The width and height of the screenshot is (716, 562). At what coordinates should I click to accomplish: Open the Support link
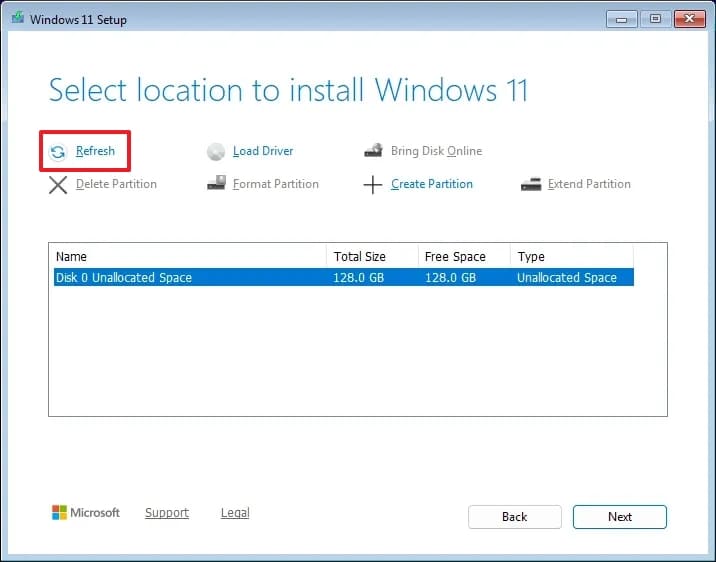point(167,513)
